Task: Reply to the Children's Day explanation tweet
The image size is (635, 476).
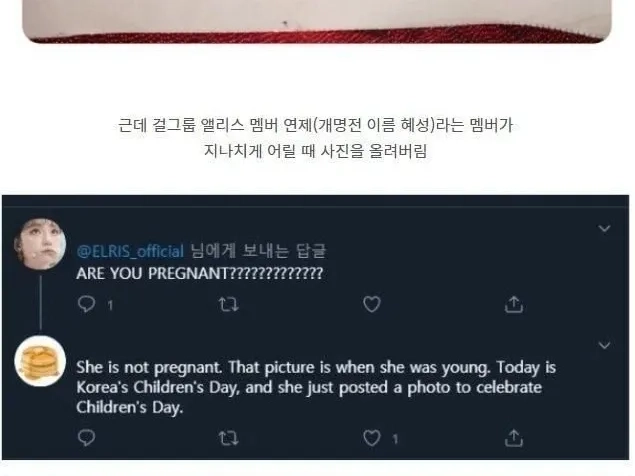Action: pos(86,438)
